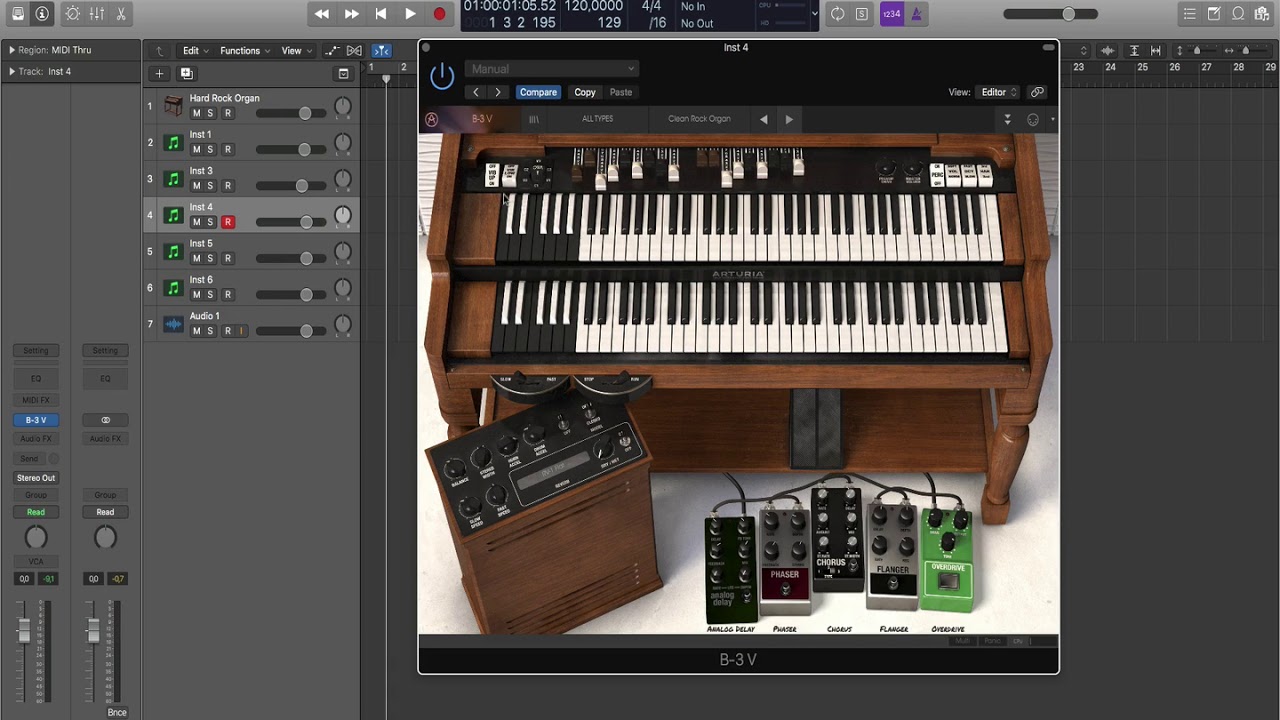Open global tracks display button
The height and width of the screenshot is (720, 1280).
point(343,73)
